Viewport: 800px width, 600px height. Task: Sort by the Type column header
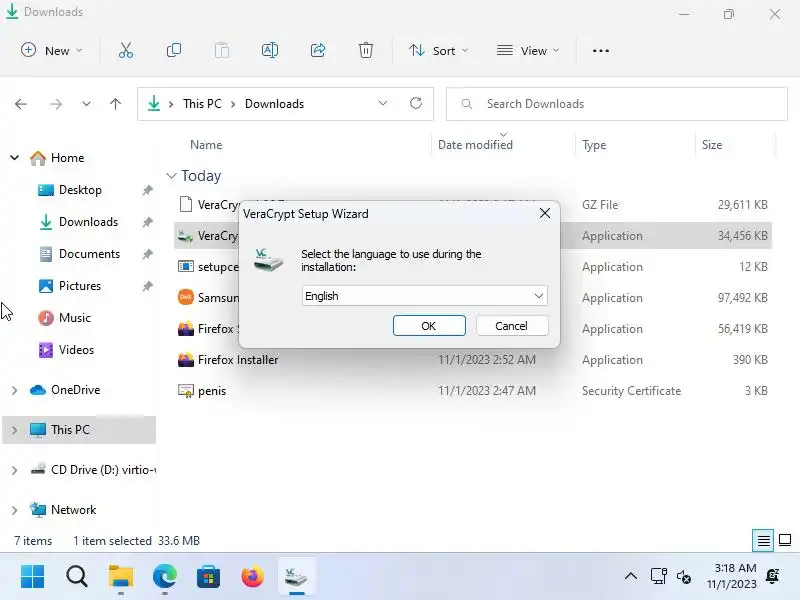click(x=594, y=145)
